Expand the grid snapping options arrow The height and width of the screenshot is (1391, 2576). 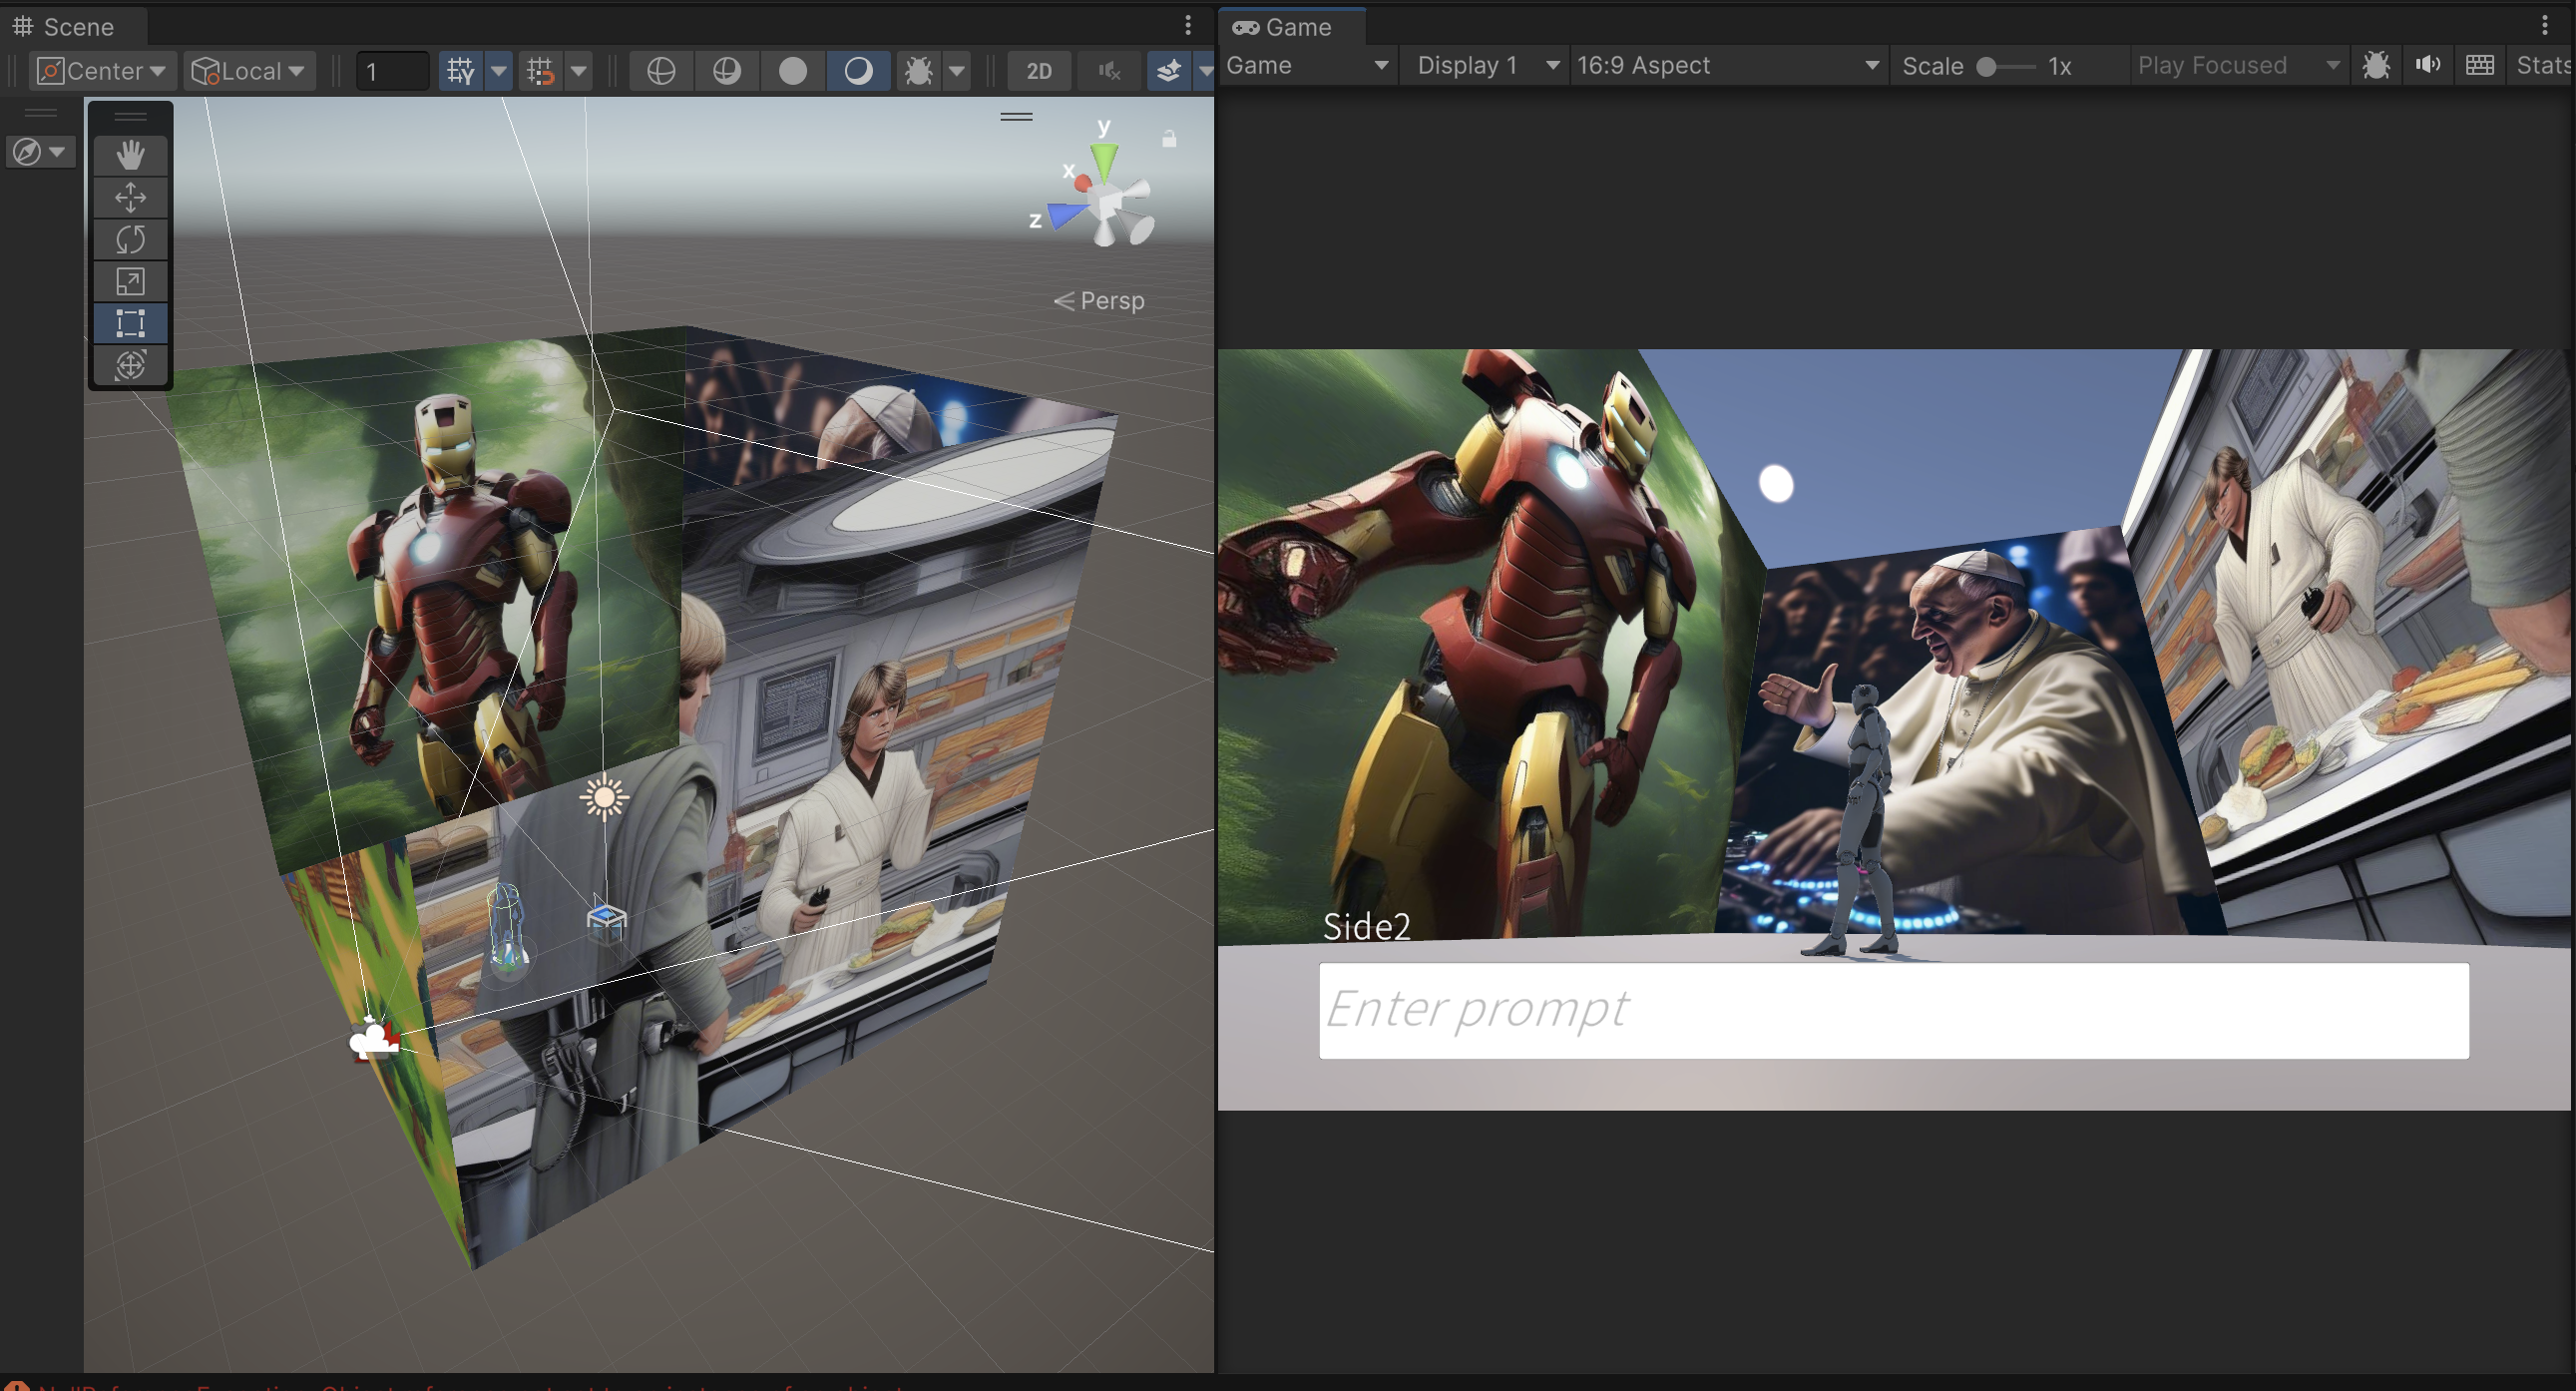tap(579, 71)
